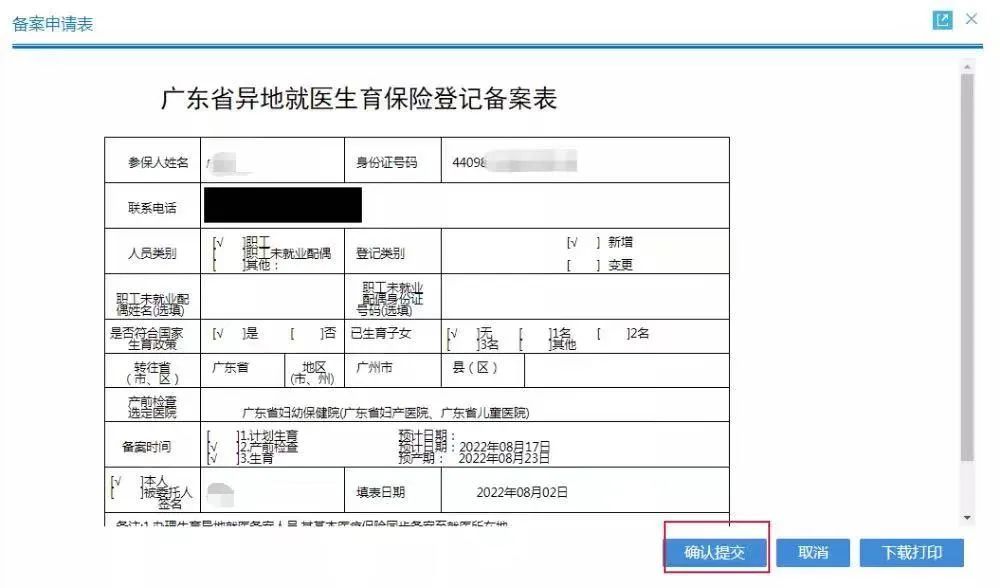1000x588 pixels.
Task: Check the 变更 registration type box
Action: (583, 265)
